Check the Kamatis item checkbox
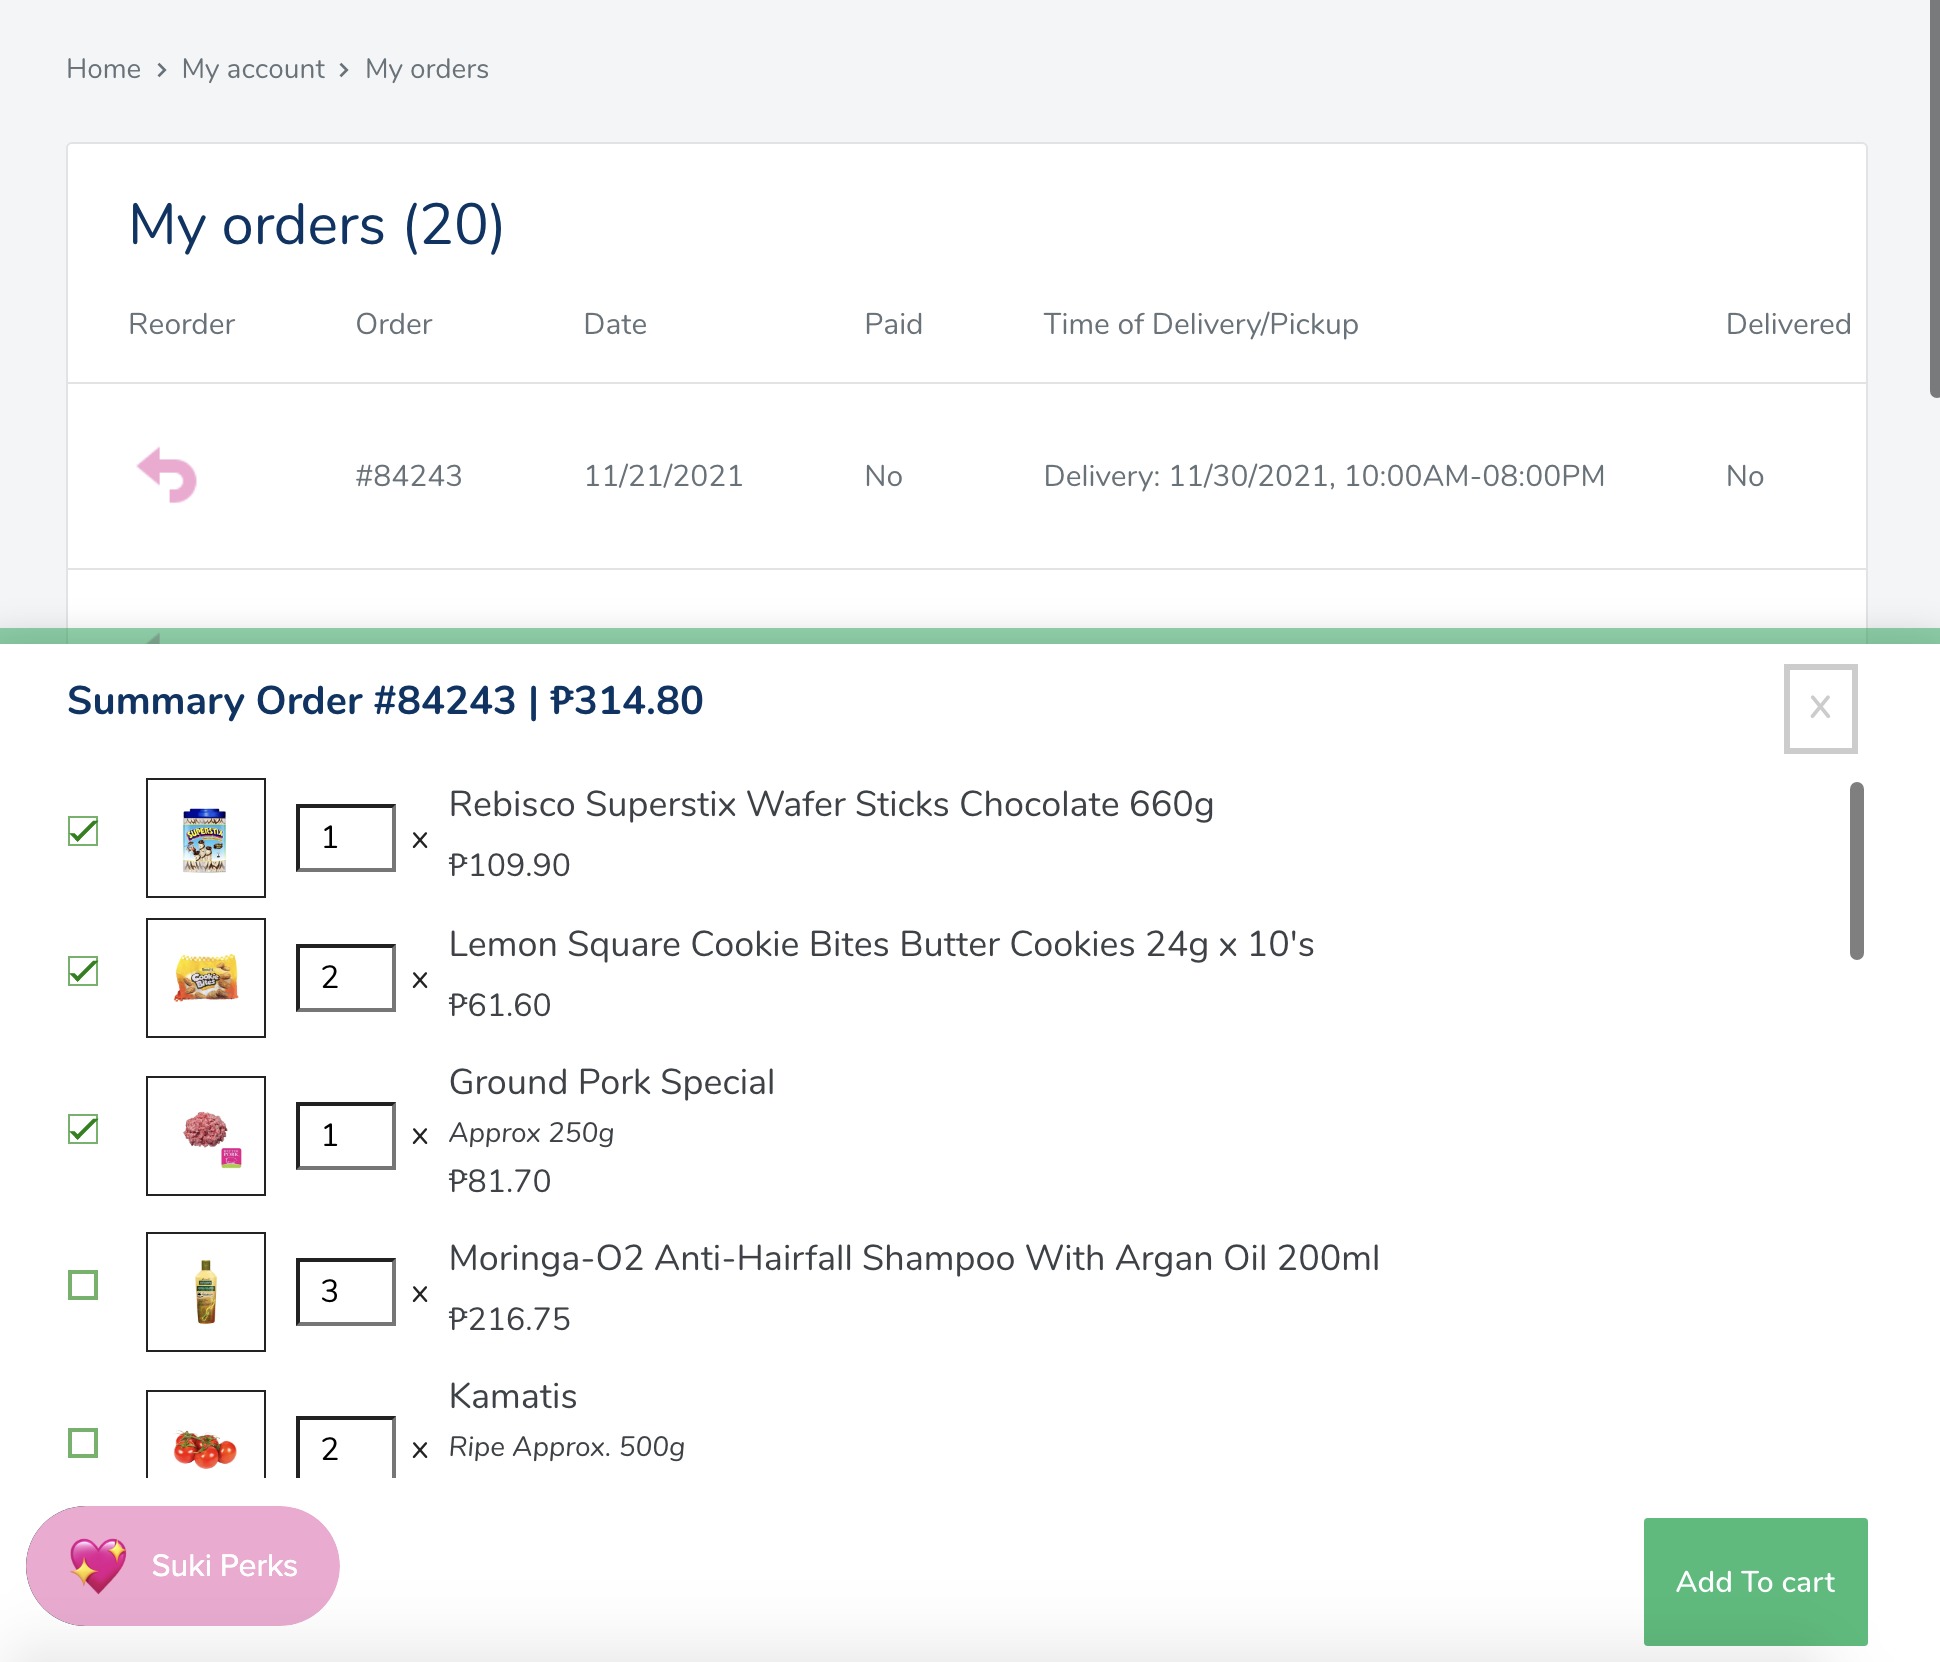The height and width of the screenshot is (1662, 1940). (x=83, y=1443)
